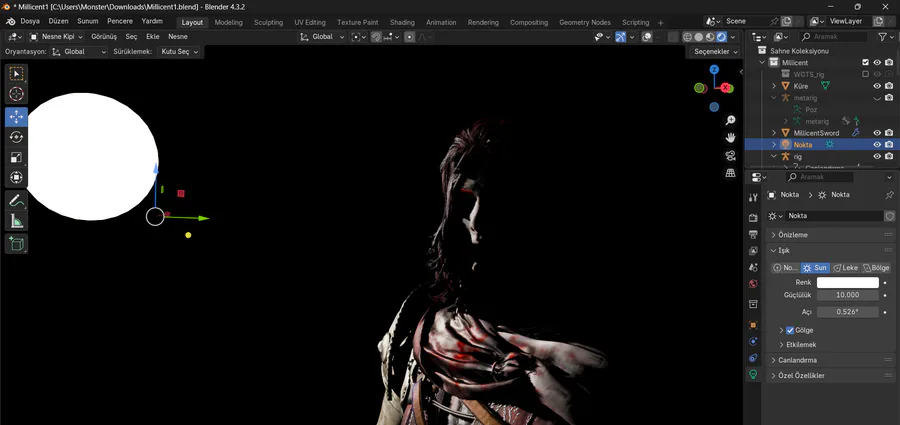Open the Kutu Seç drag dropdown
This screenshot has width=900, height=425.
(x=179, y=52)
